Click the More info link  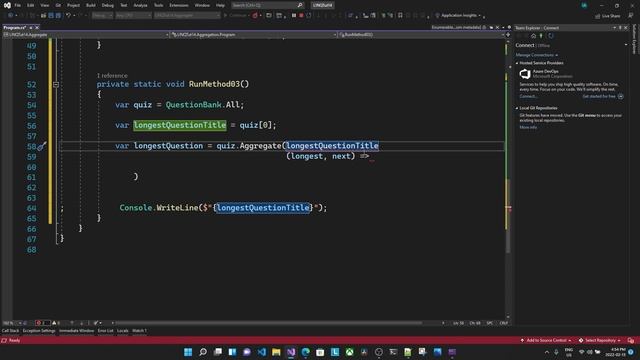[528, 127]
